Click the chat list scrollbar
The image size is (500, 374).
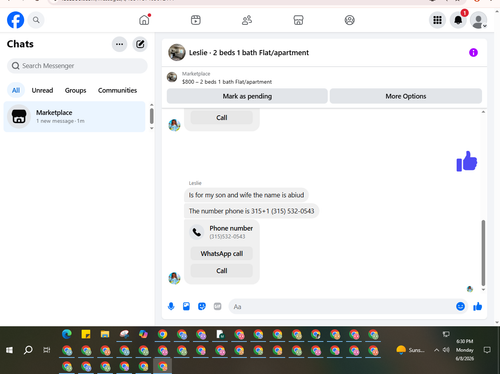point(152,116)
